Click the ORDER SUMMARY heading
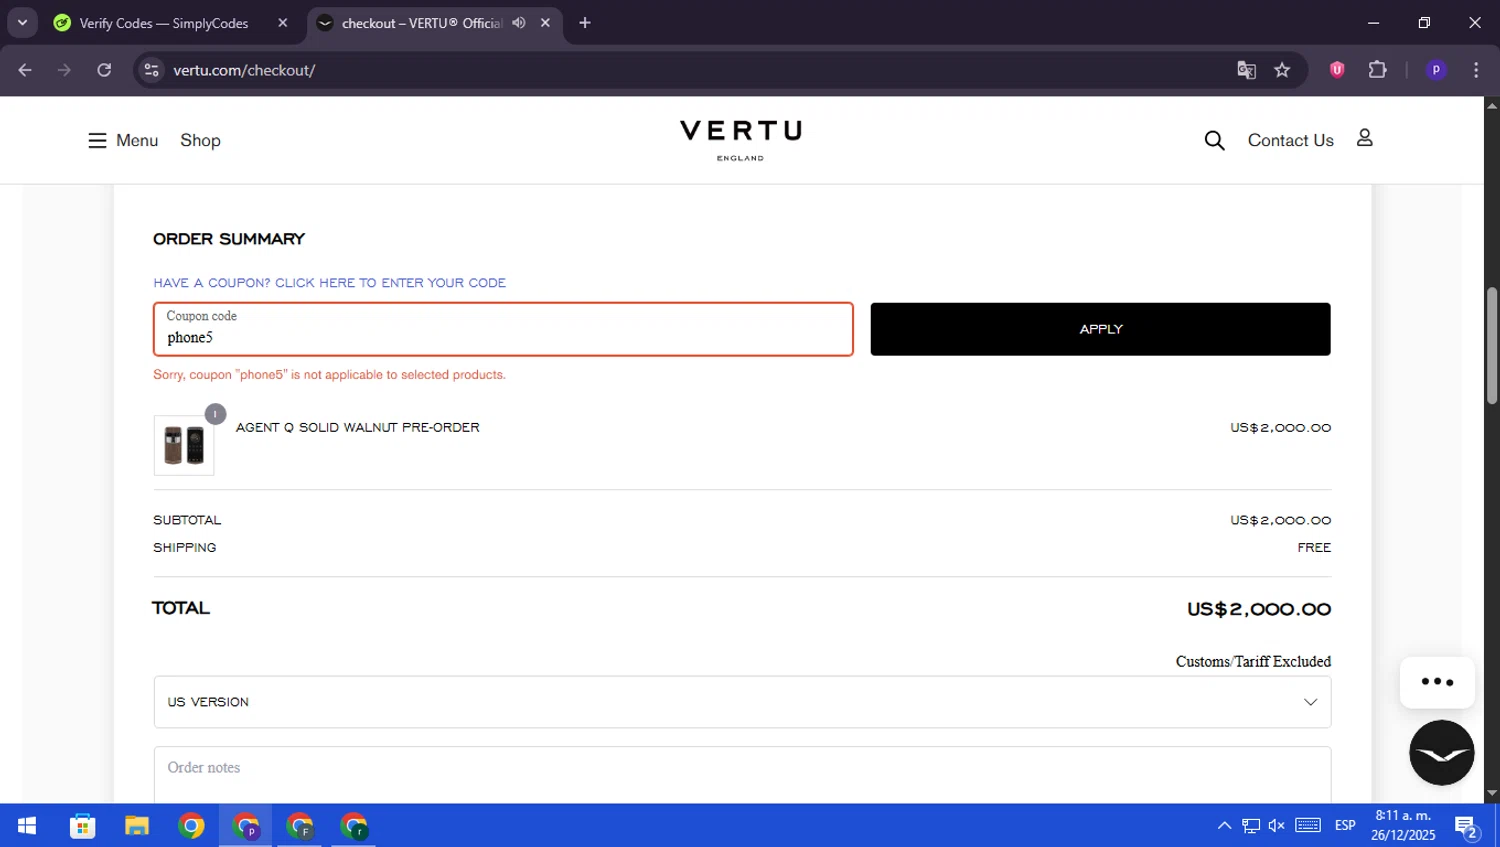Screen dimensions: 1500x847 point(229,239)
